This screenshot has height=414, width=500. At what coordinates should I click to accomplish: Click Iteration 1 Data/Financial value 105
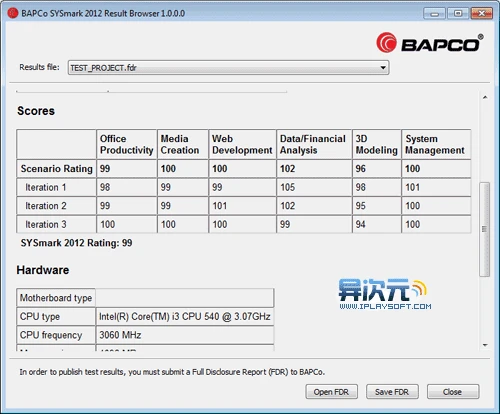pyautogui.click(x=287, y=187)
